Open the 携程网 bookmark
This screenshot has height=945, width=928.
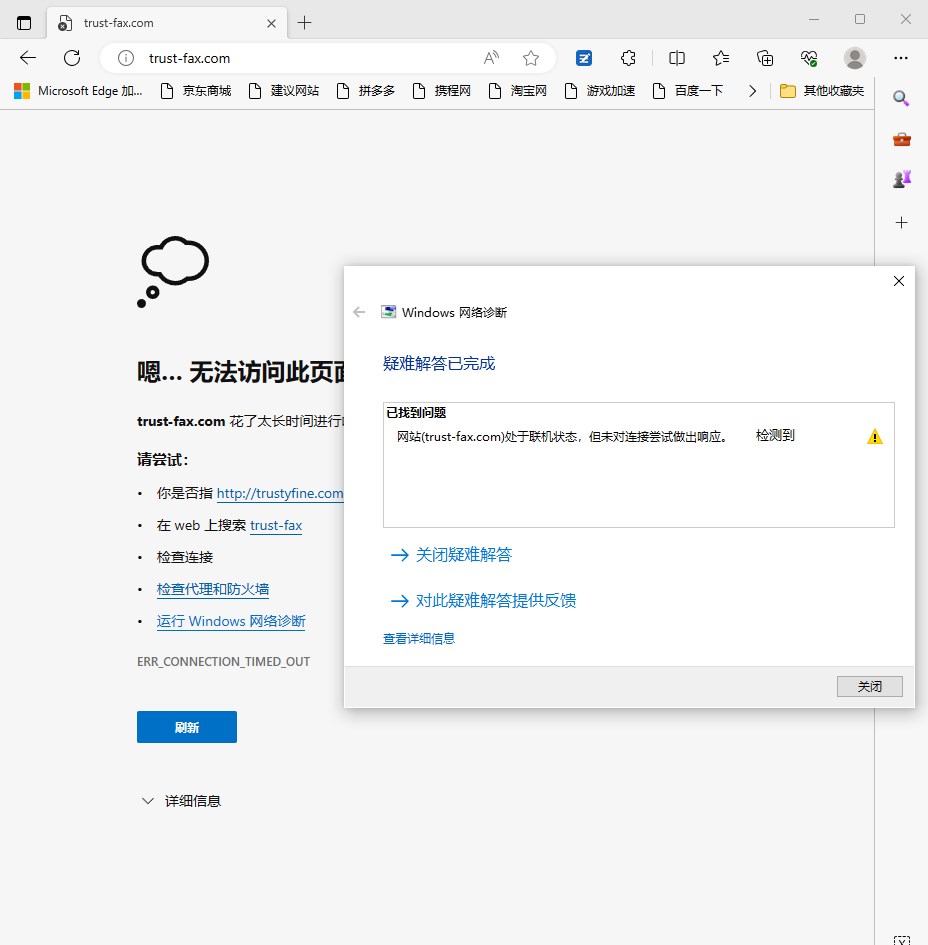[442, 90]
